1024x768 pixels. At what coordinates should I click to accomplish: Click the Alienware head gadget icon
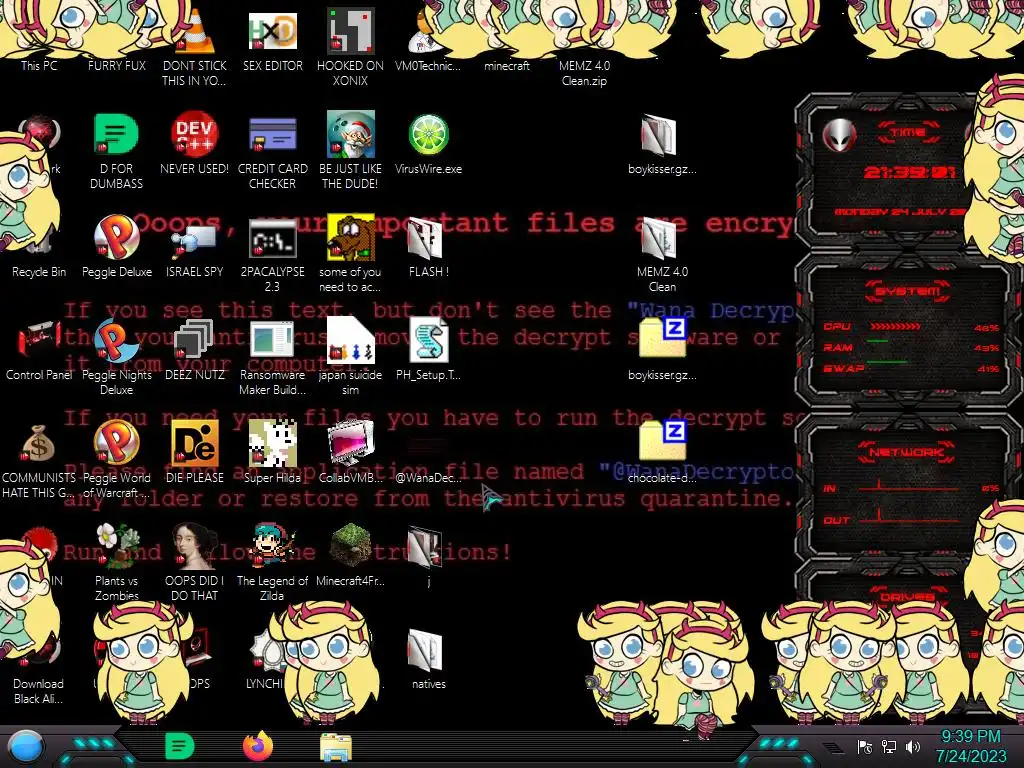click(839, 136)
